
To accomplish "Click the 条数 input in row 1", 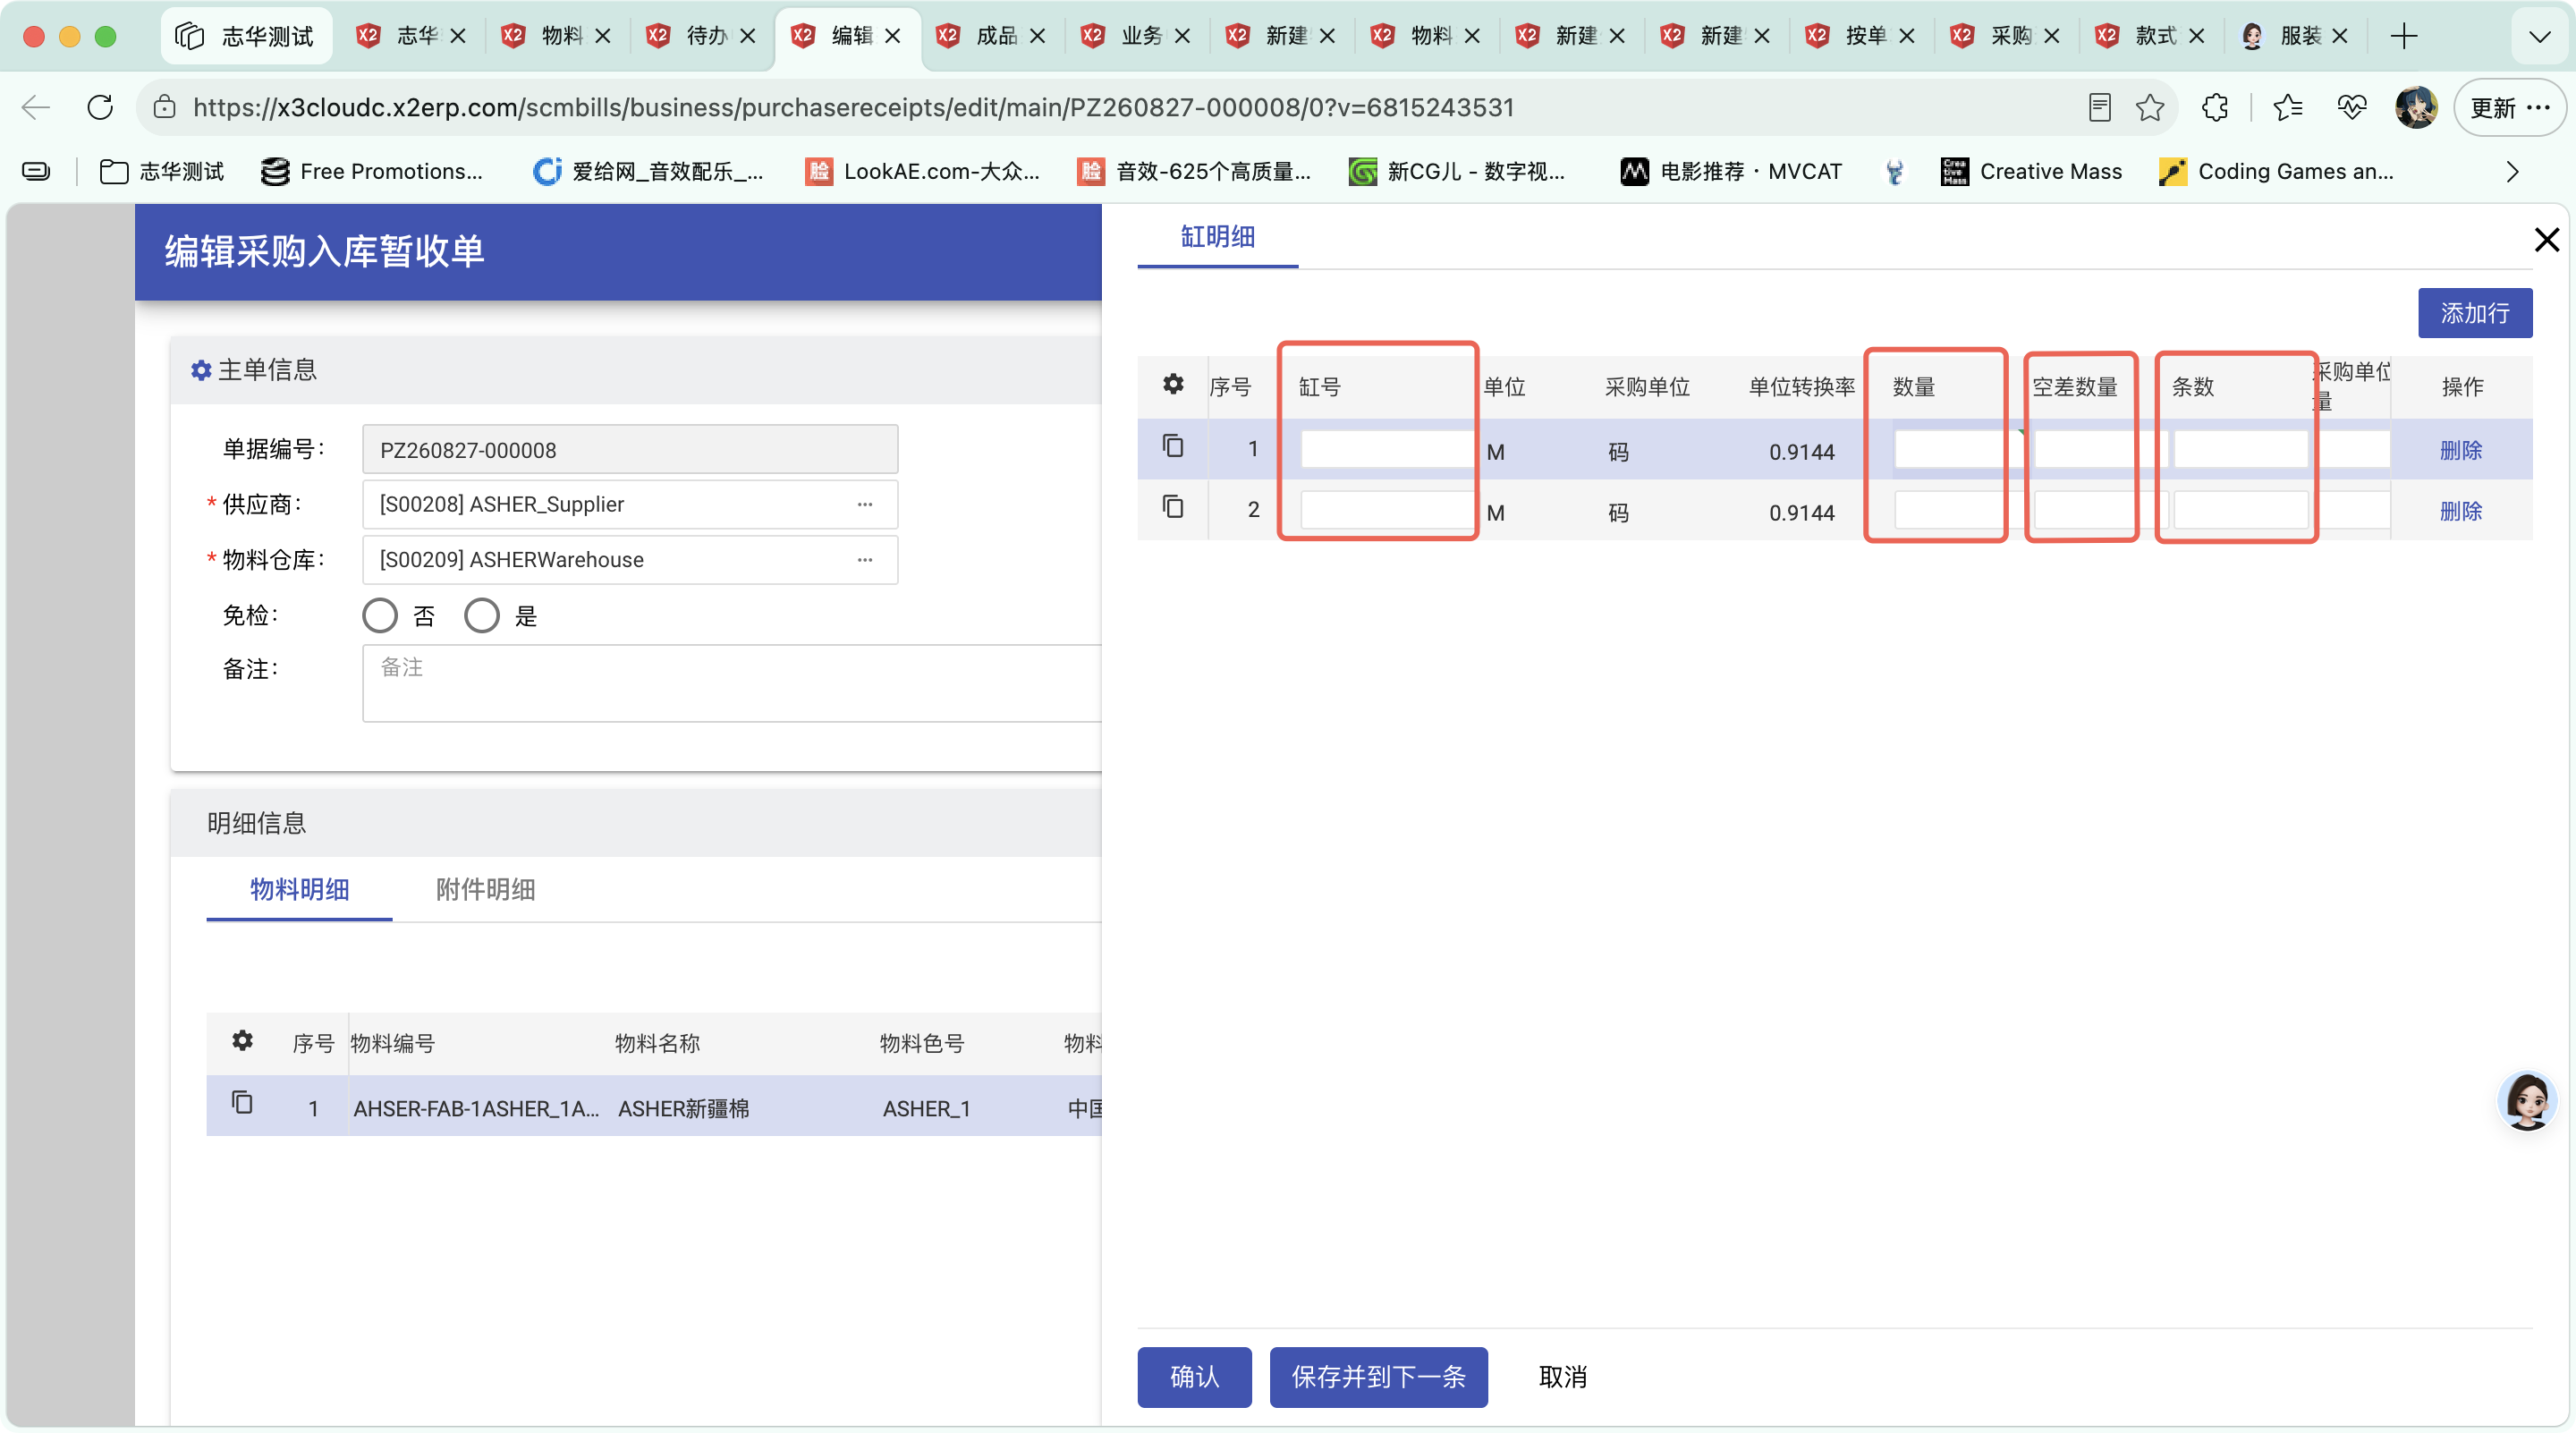I will [2240, 448].
